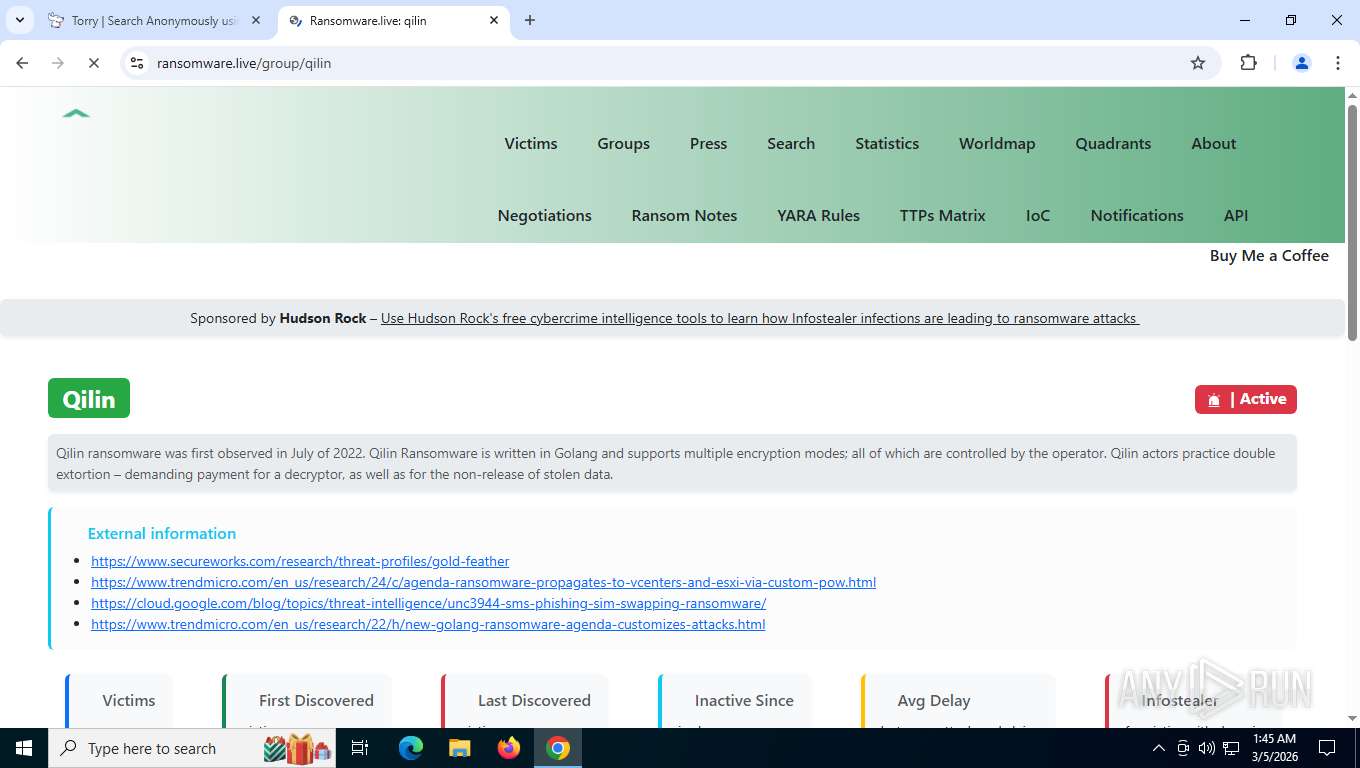The width and height of the screenshot is (1360, 768).
Task: Click the taskbar search box
Action: coord(192,748)
